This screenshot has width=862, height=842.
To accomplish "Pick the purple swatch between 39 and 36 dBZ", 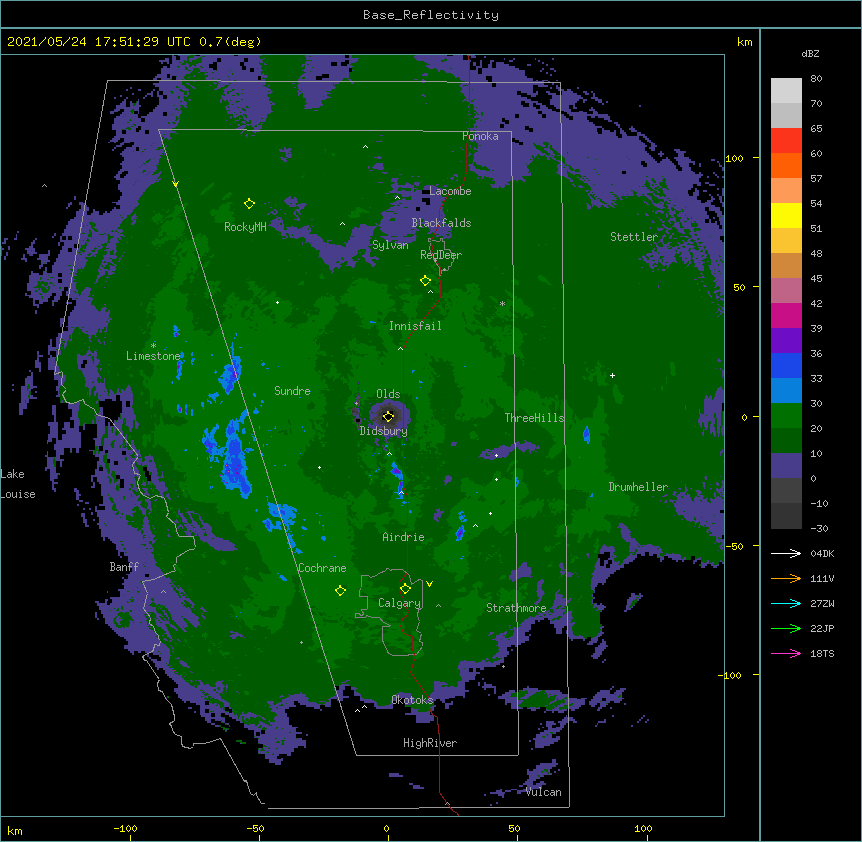I will tap(786, 341).
